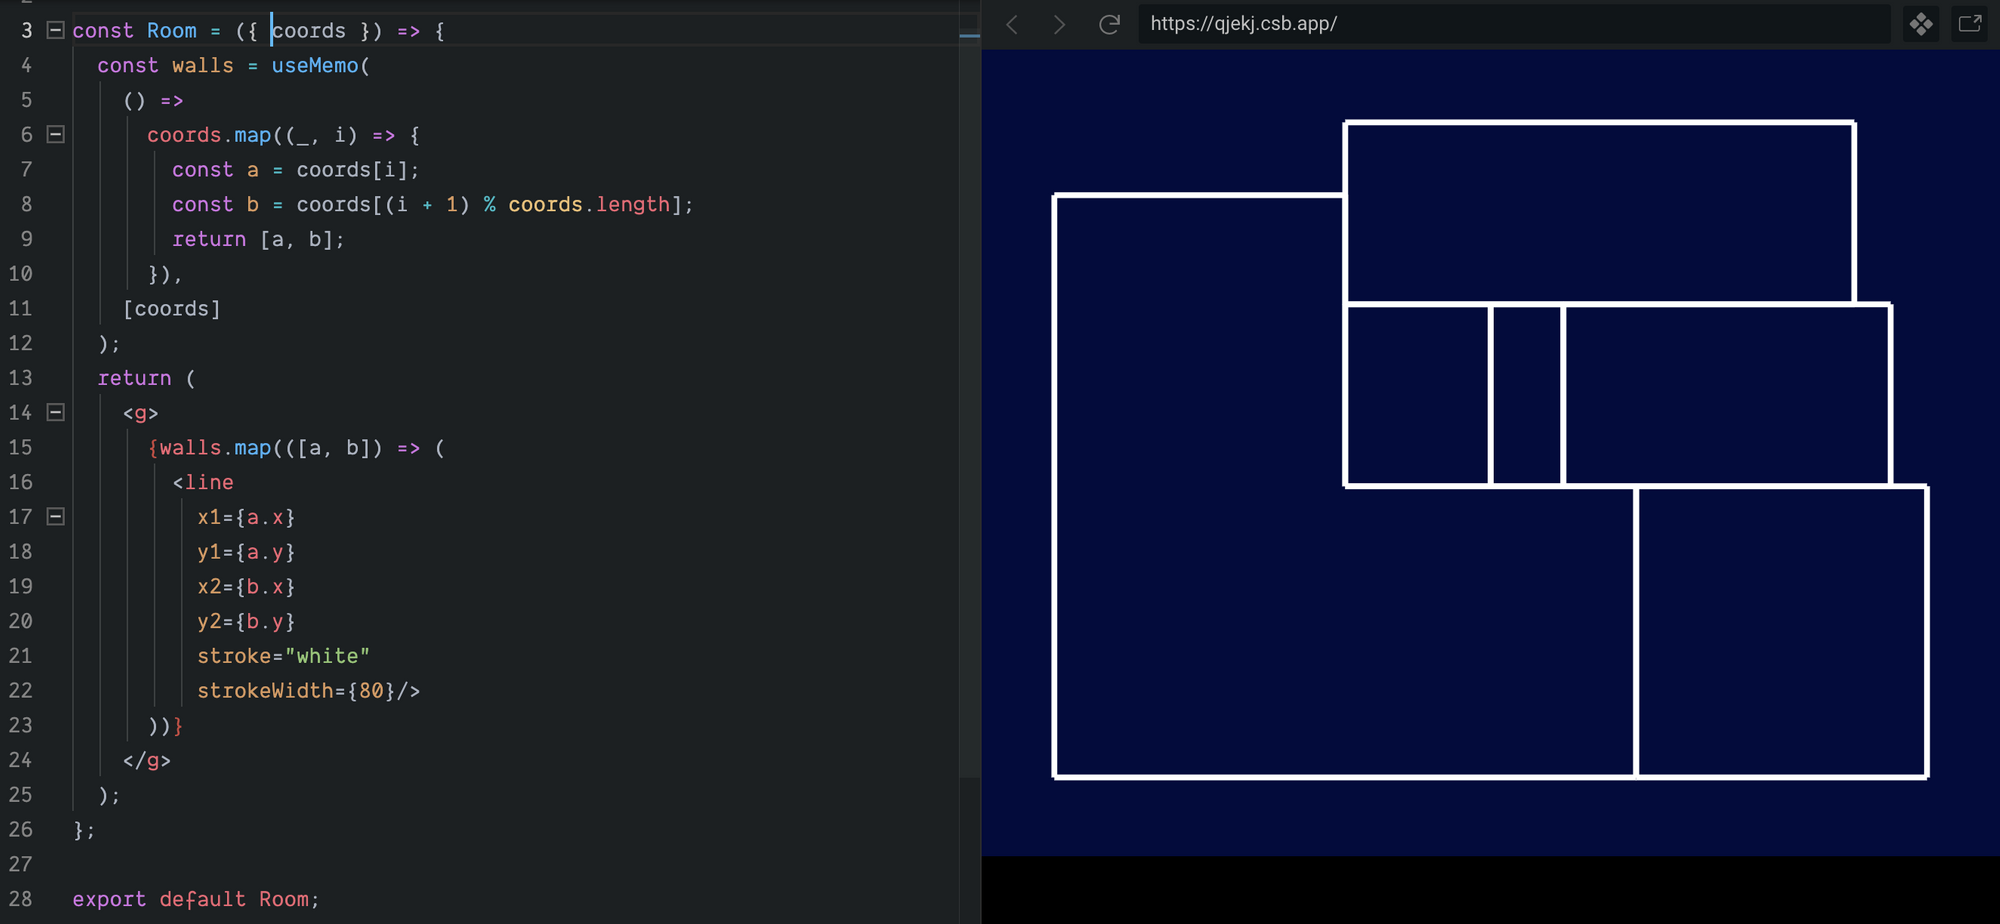
Task: Click the top rectangle room in preview
Action: [x=1600, y=212]
